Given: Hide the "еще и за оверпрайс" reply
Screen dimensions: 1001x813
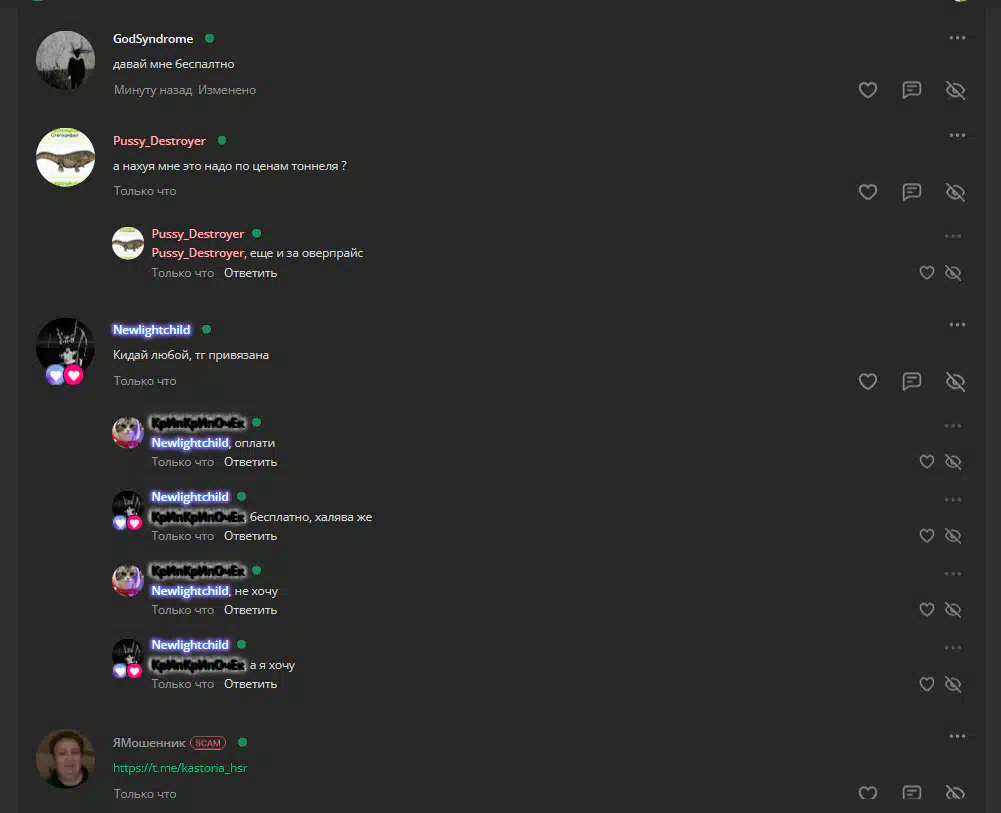Looking at the screenshot, I should tap(953, 273).
